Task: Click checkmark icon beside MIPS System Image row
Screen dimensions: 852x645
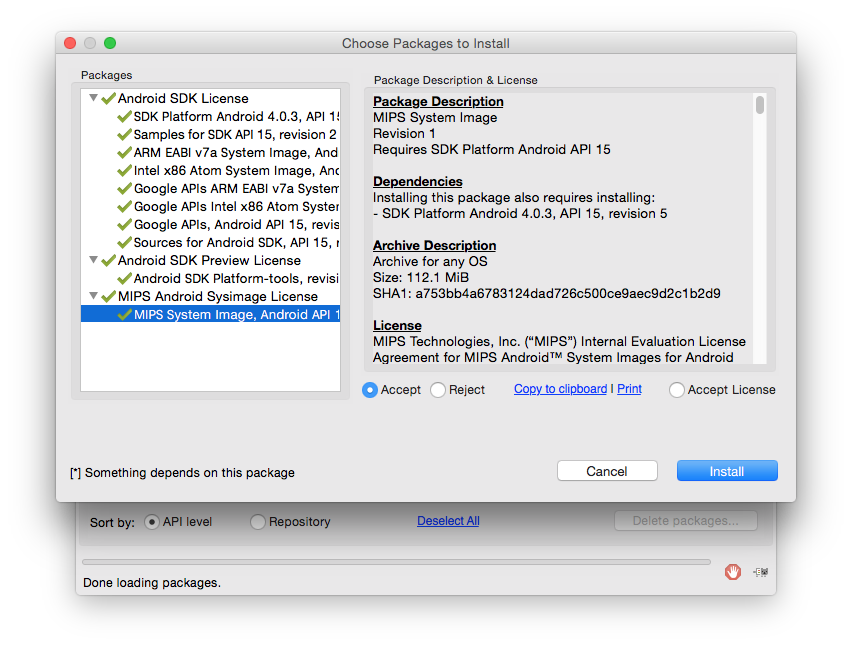Action: pos(124,314)
